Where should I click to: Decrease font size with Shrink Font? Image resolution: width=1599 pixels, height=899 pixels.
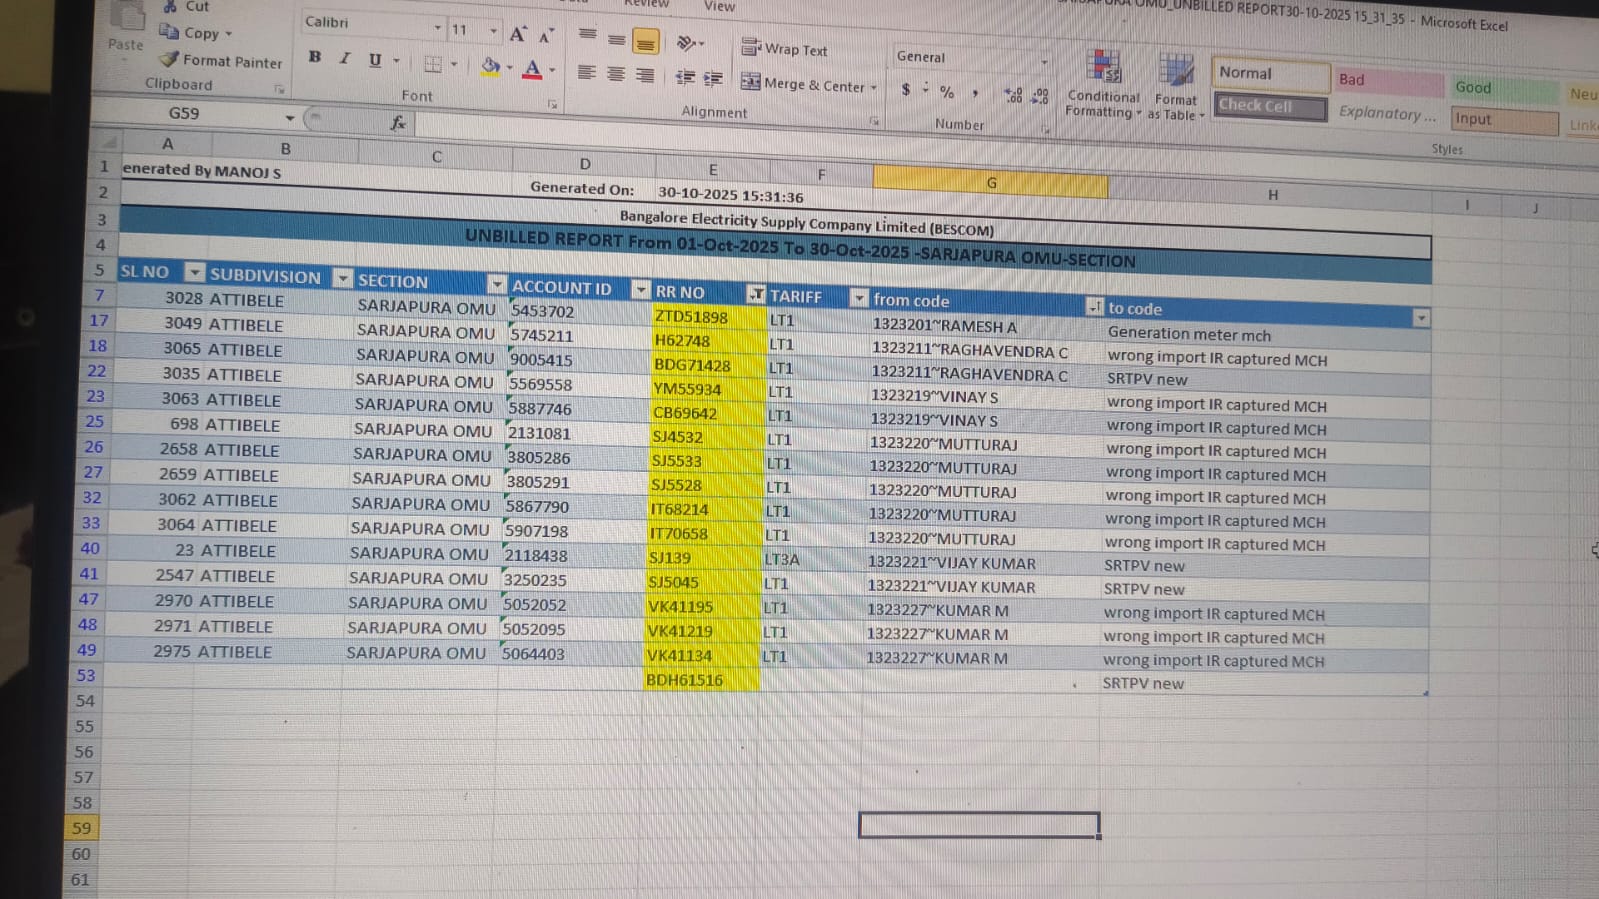pyautogui.click(x=546, y=36)
